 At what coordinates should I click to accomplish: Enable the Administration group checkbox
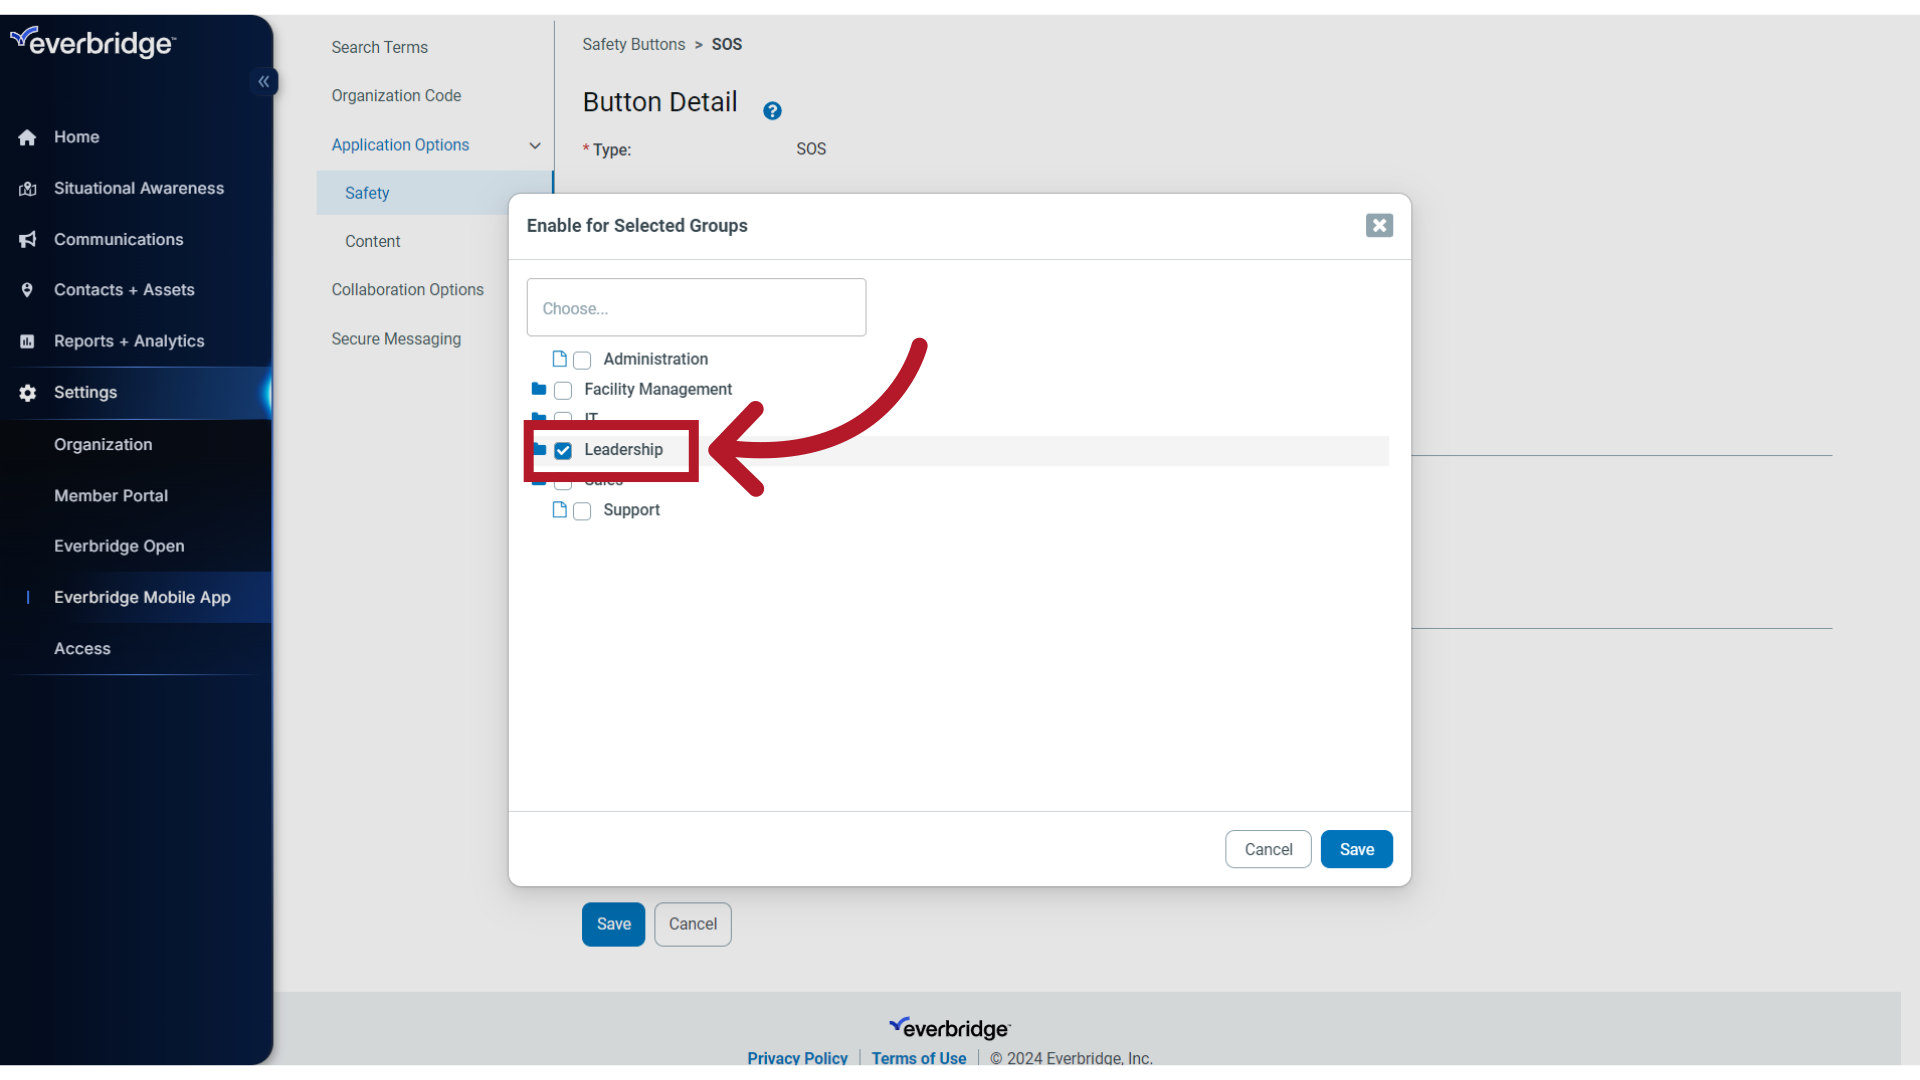pyautogui.click(x=580, y=359)
